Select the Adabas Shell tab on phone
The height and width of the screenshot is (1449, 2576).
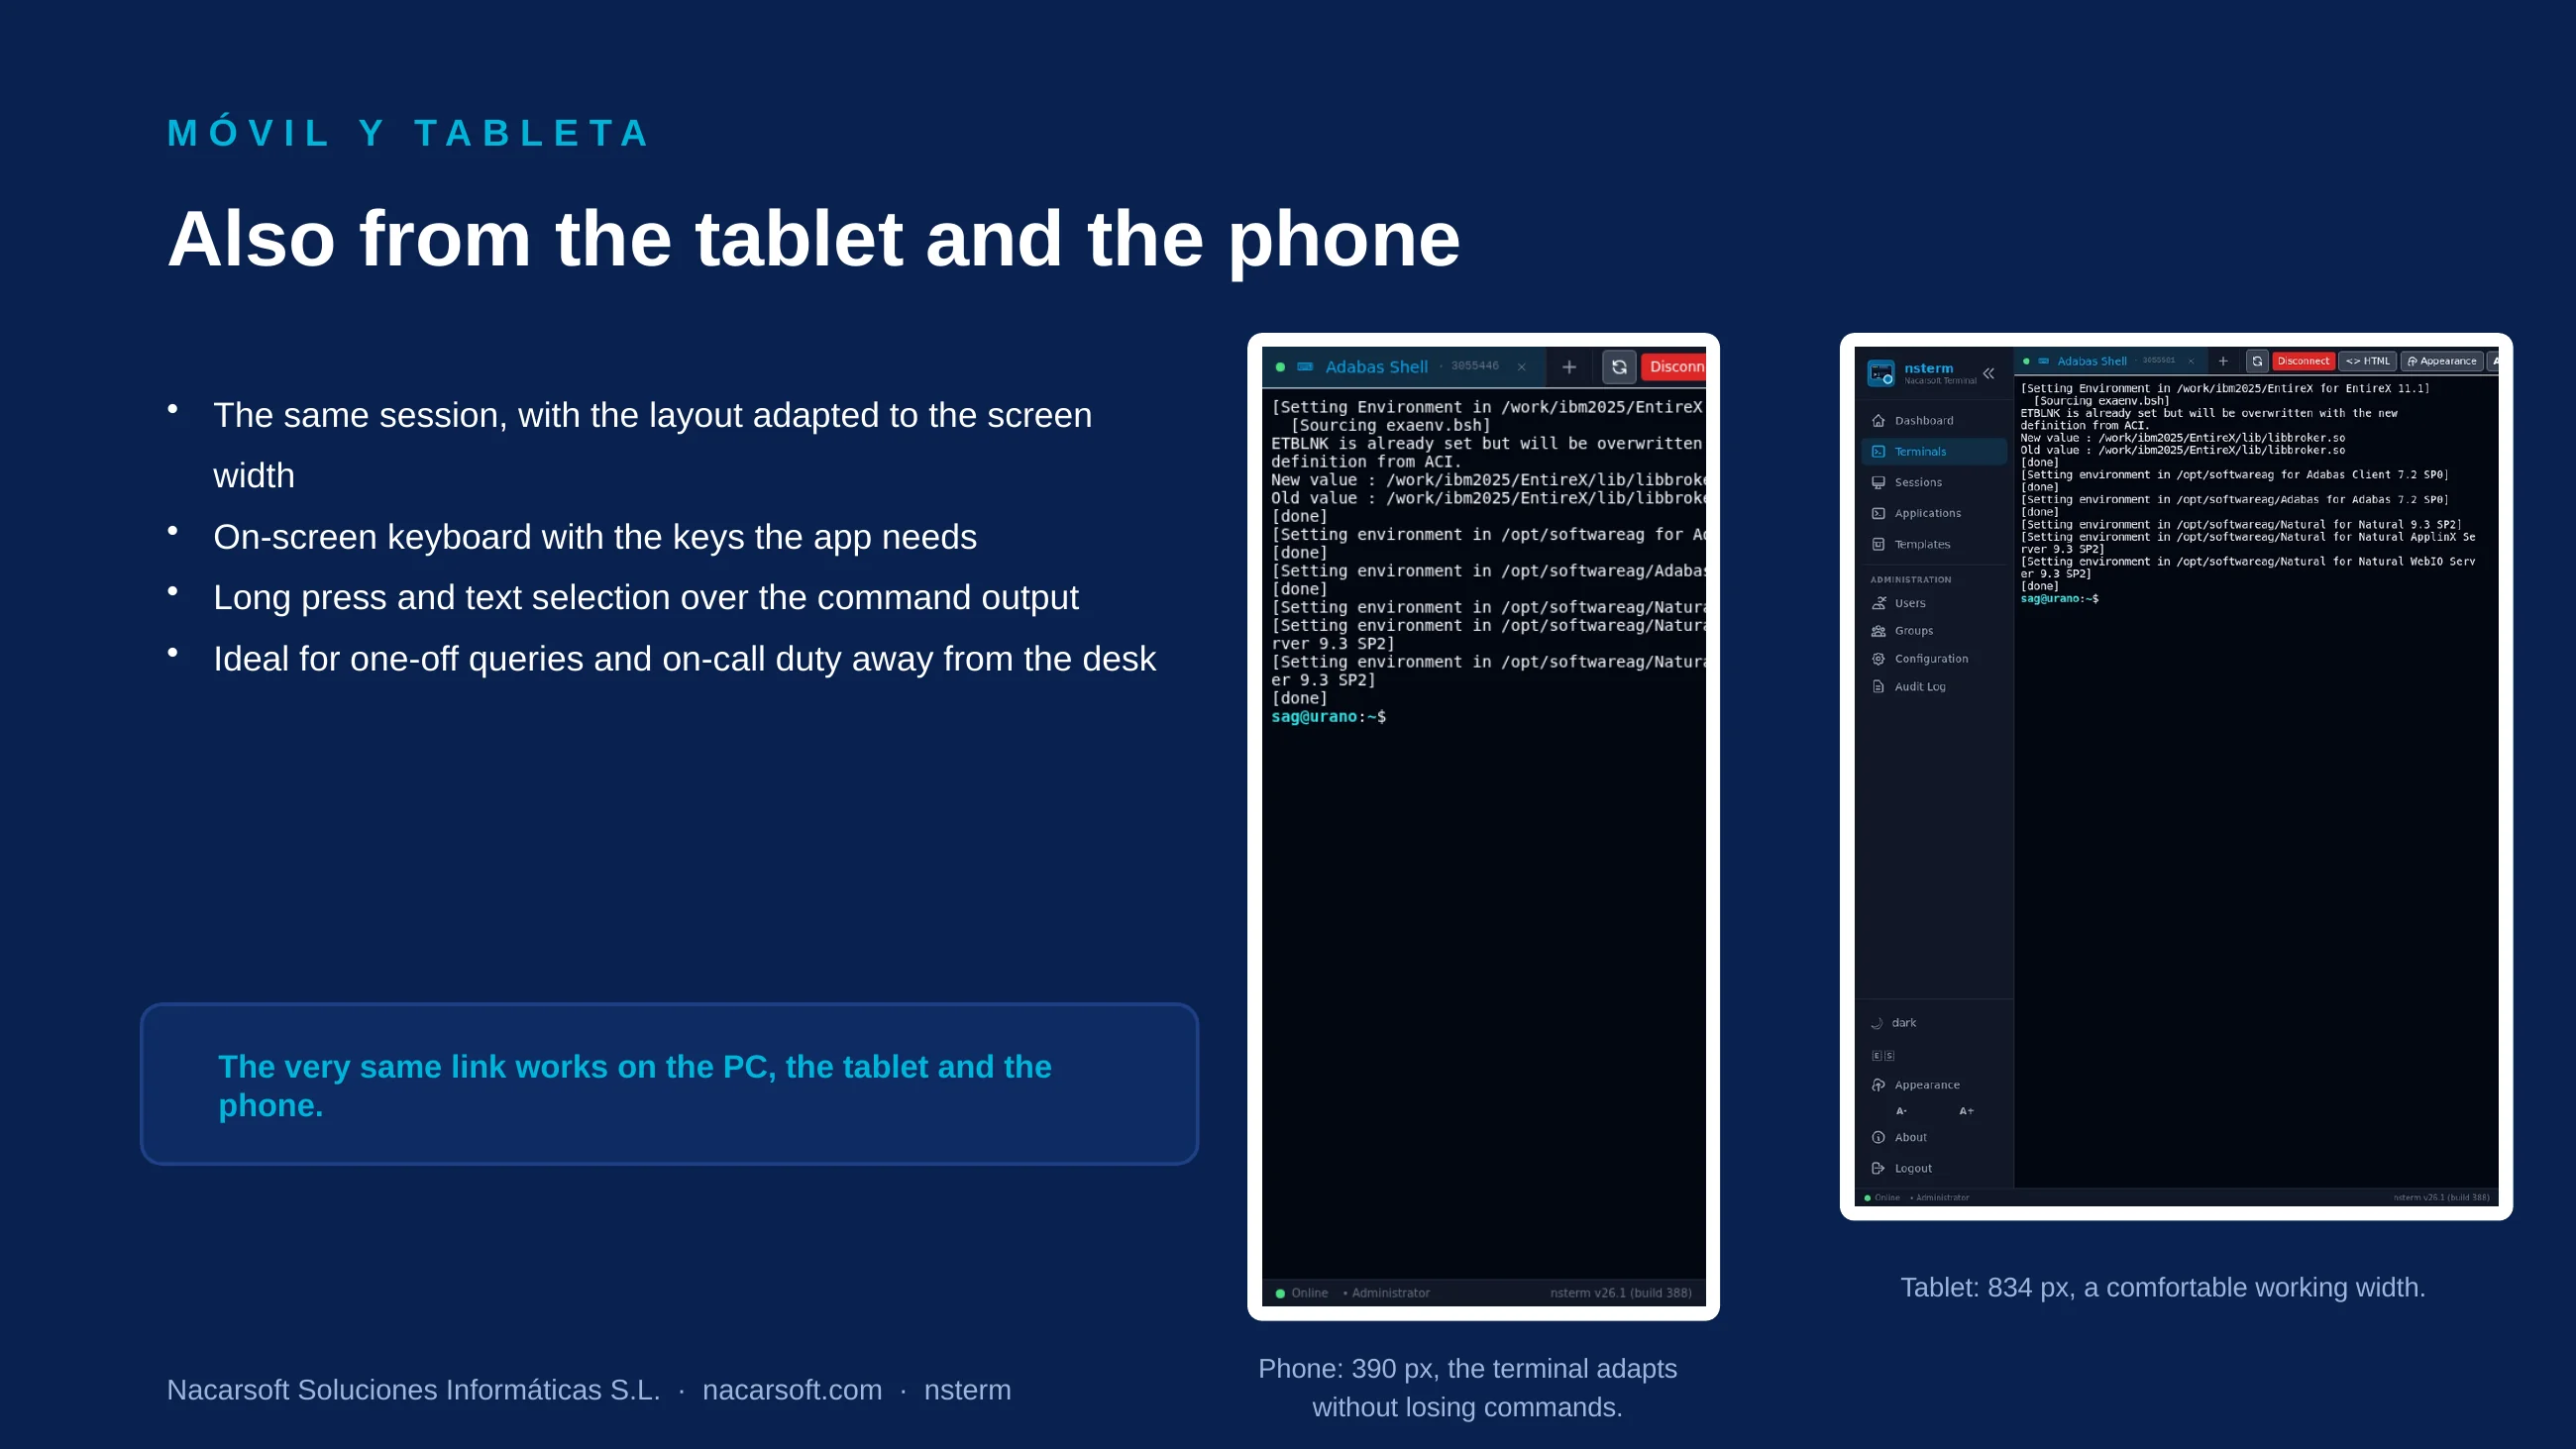(x=1376, y=367)
